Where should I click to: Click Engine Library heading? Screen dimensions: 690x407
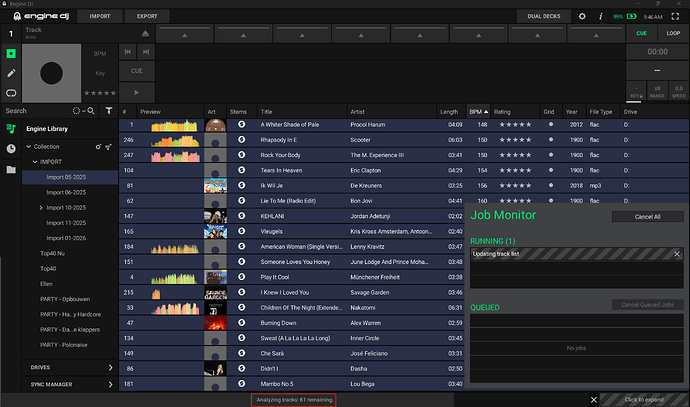click(x=47, y=129)
